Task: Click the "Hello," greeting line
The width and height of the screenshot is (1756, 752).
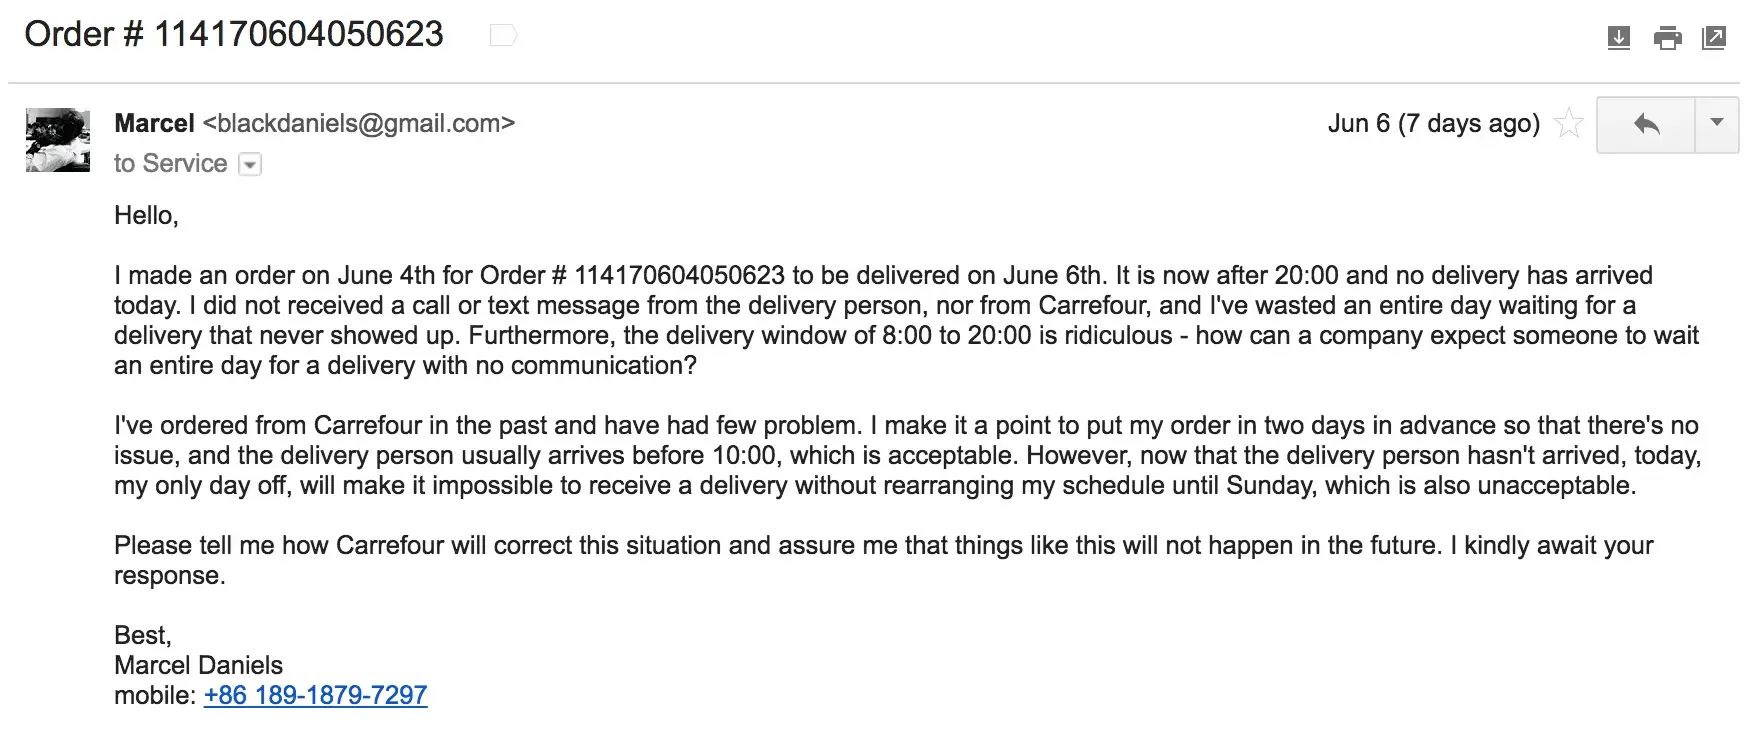Action: (x=146, y=215)
